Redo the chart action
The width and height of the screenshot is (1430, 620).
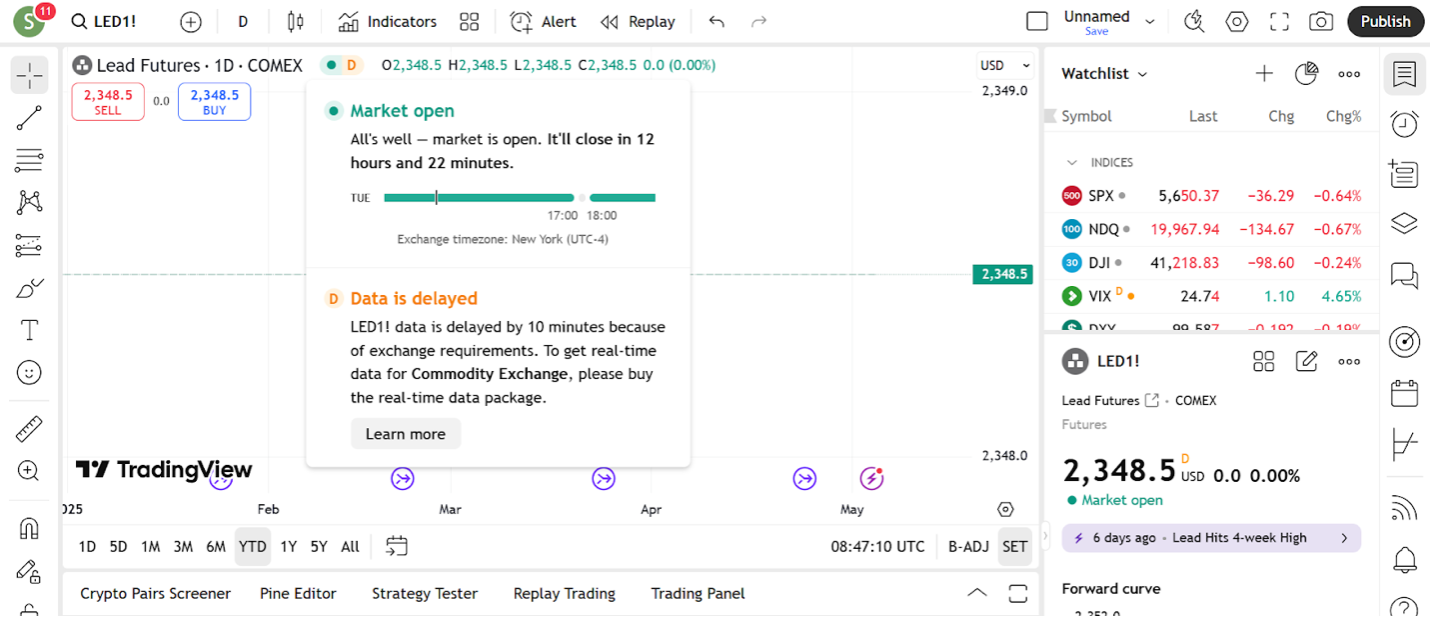point(759,22)
